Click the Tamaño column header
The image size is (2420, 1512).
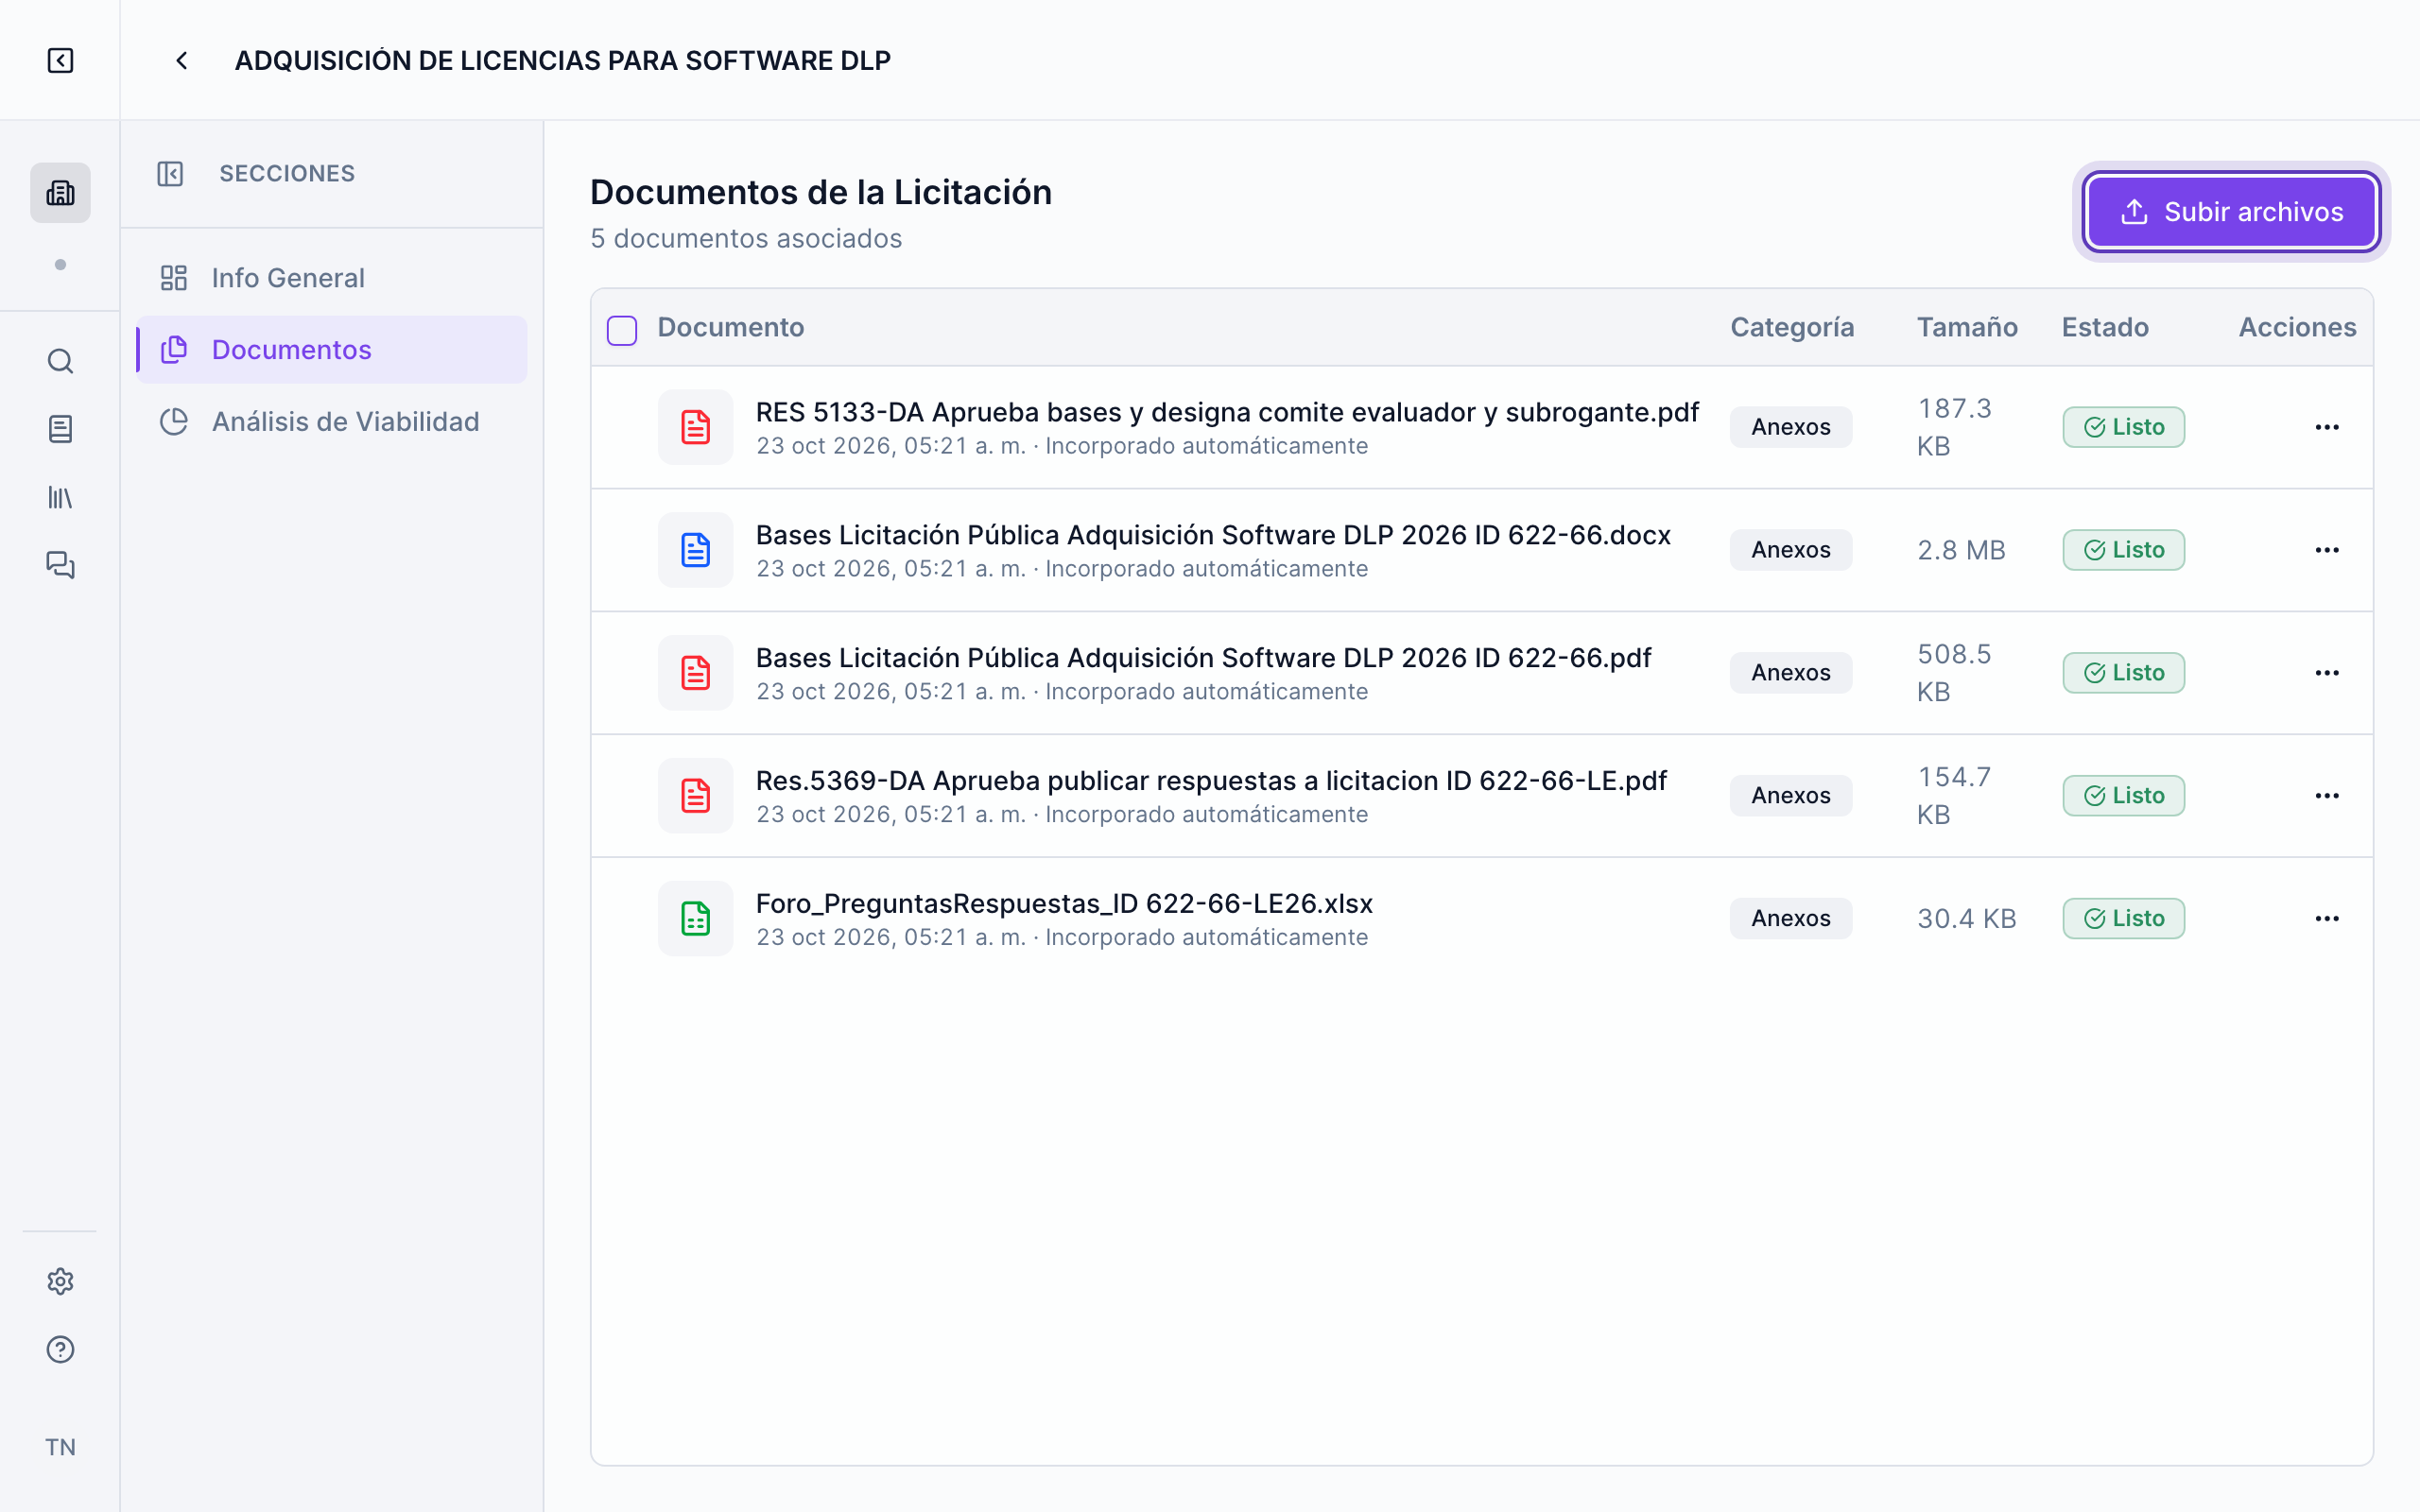1966,327
